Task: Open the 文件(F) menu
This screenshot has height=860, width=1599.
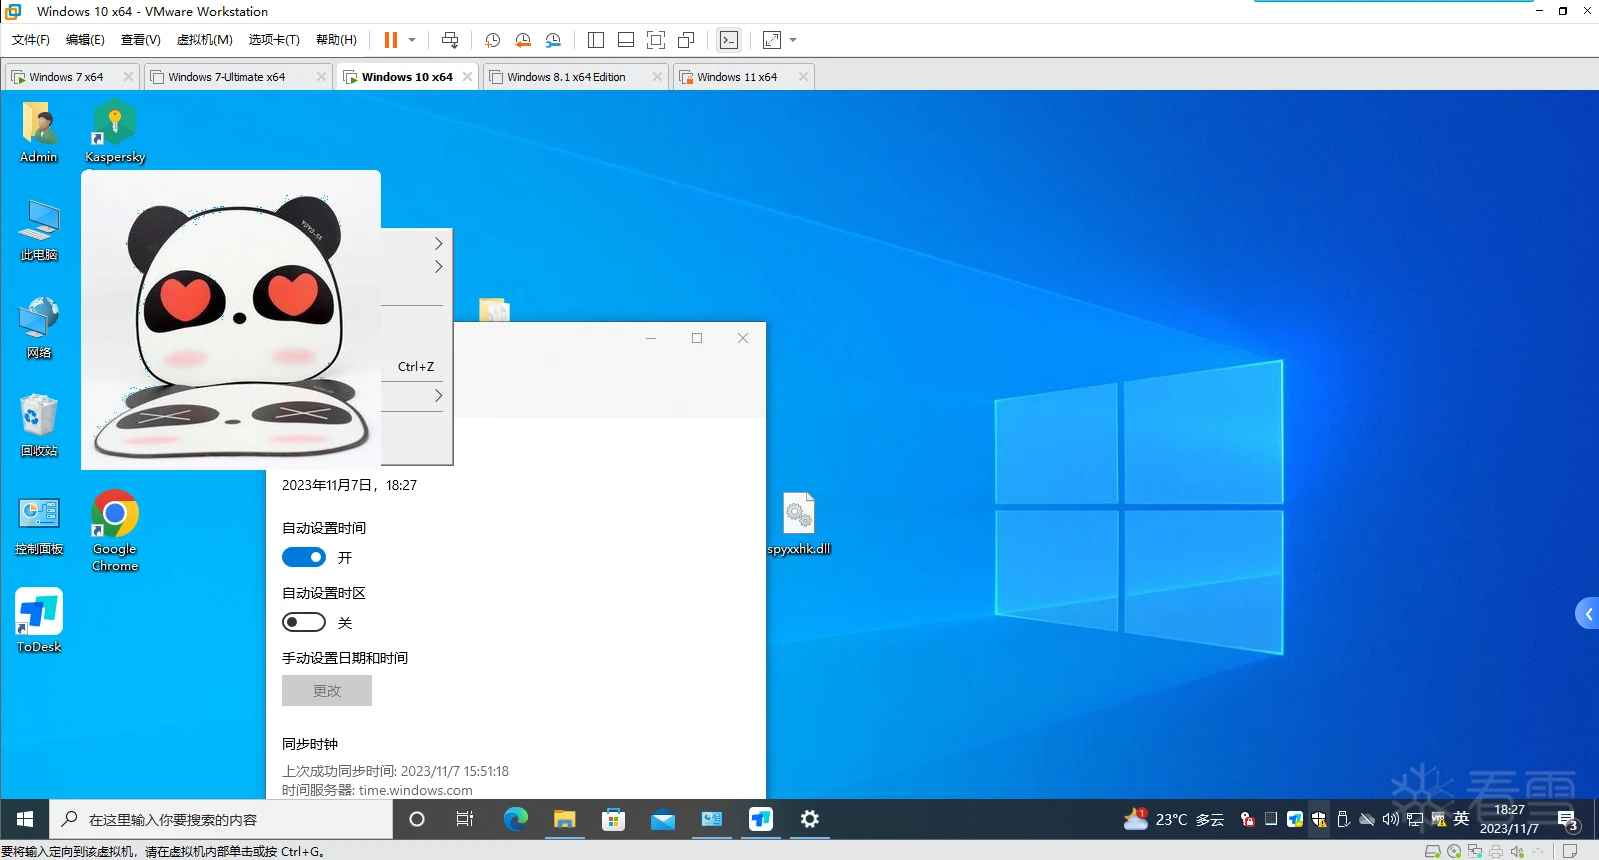Action: pos(31,40)
